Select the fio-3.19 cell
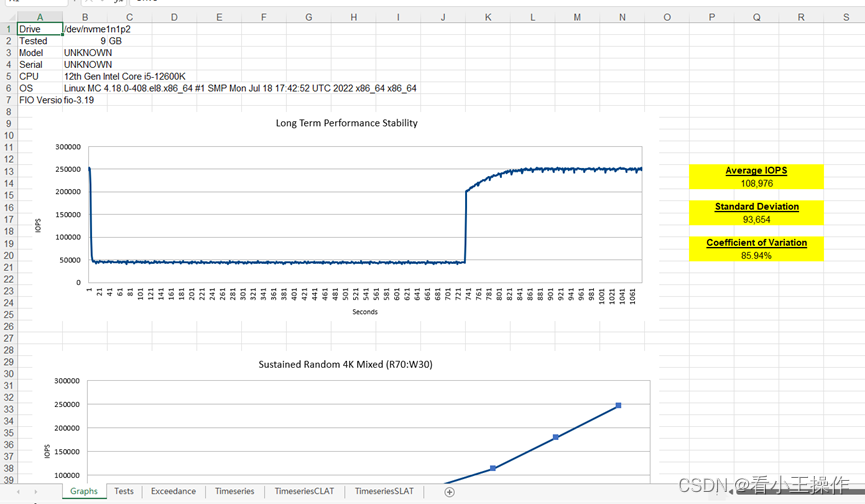The width and height of the screenshot is (865, 504). [79, 100]
